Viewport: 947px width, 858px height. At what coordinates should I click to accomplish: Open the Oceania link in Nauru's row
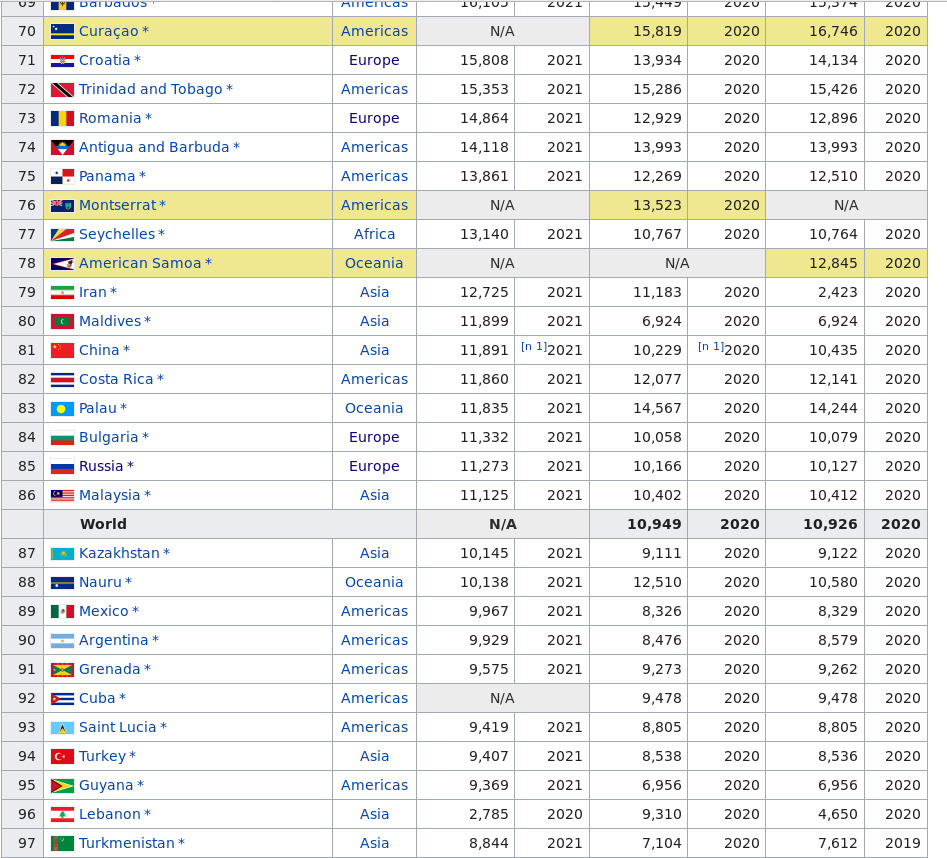(x=374, y=582)
